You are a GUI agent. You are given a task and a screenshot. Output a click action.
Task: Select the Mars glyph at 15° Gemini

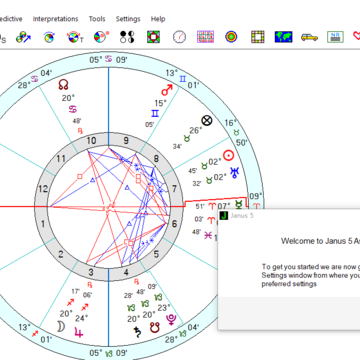coord(167,90)
